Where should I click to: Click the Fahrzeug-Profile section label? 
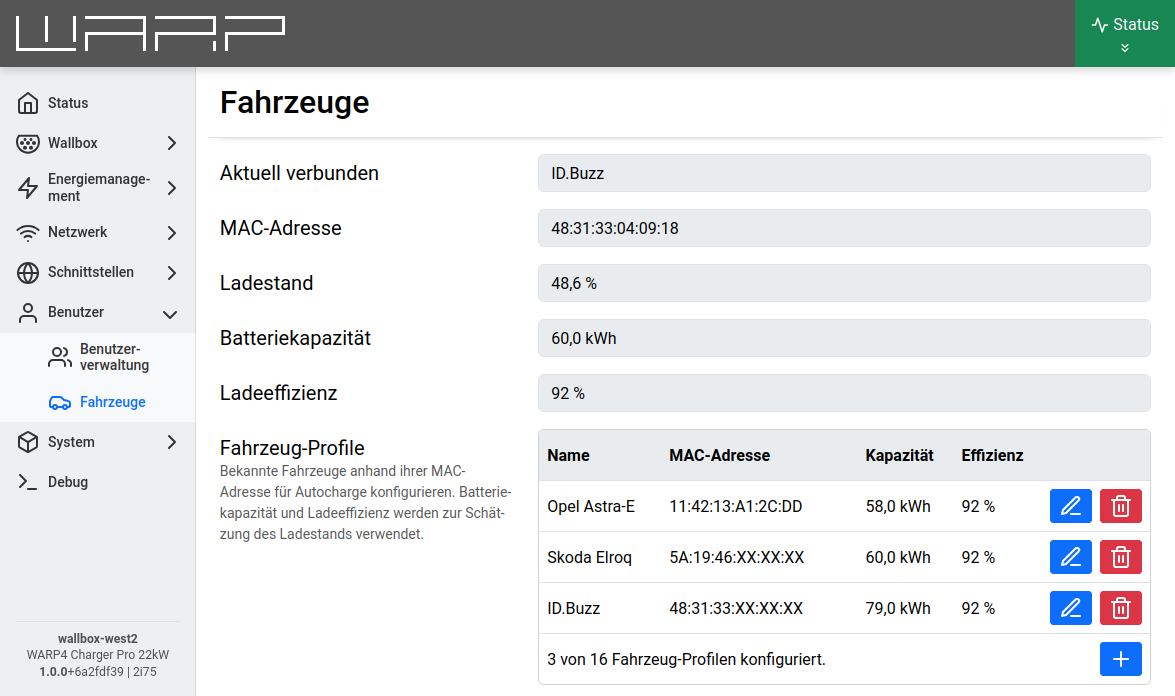[292, 448]
